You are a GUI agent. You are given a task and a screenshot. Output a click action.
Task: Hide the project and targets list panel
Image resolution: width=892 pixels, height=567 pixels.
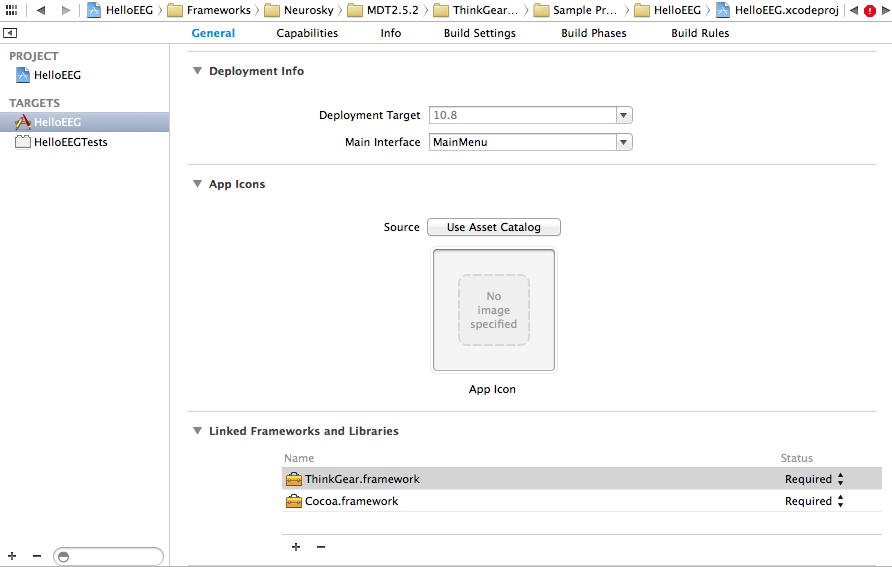[10, 33]
